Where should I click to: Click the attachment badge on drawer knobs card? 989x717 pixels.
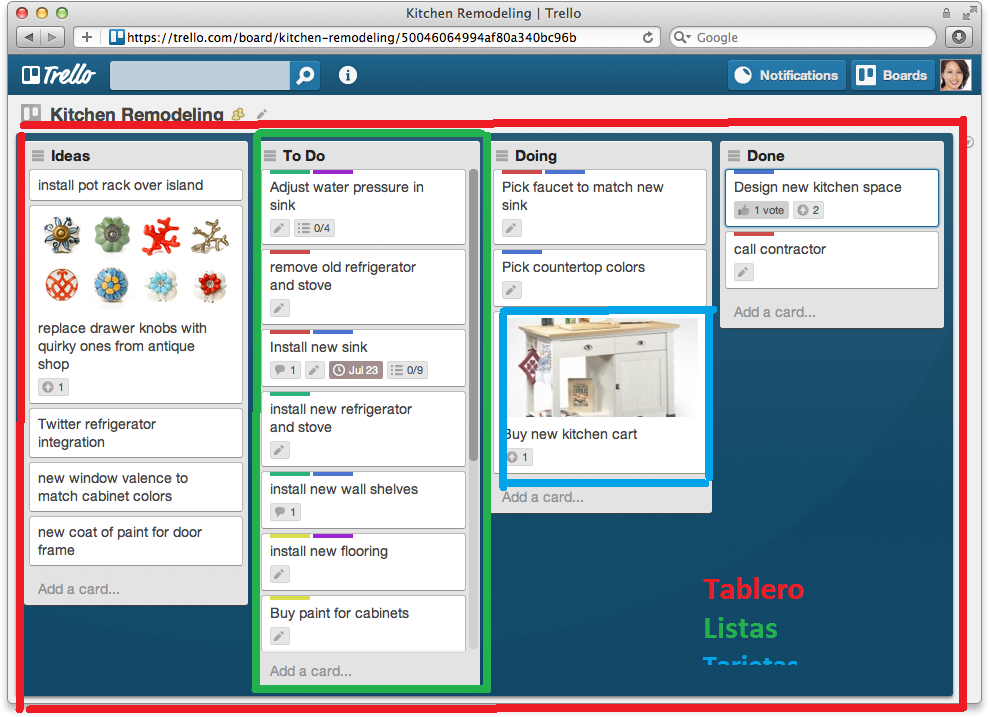[x=53, y=387]
